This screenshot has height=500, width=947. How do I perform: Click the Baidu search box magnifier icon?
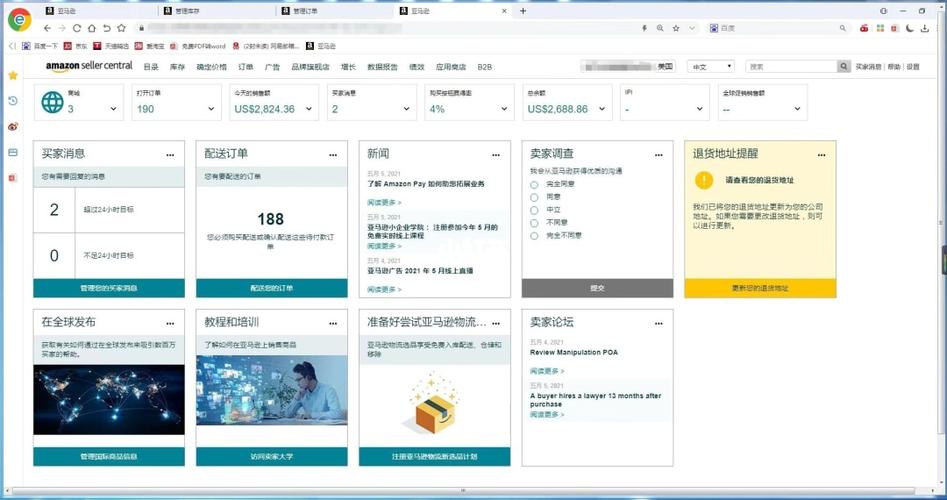[x=843, y=28]
